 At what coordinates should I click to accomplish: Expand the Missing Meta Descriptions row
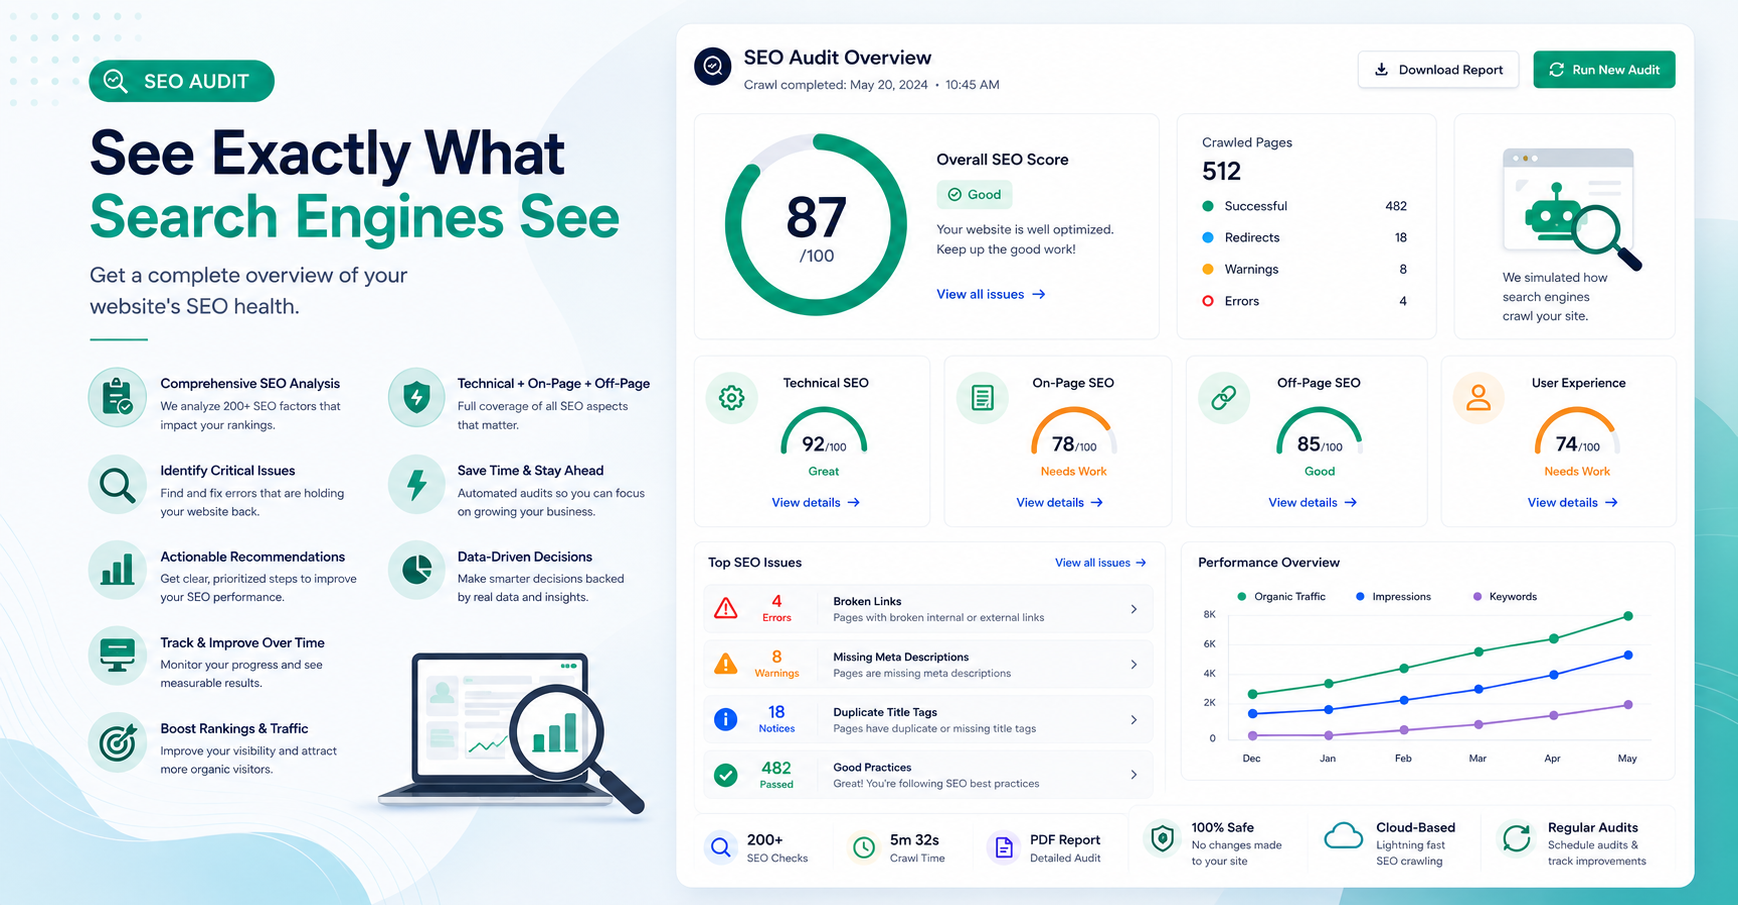click(x=928, y=664)
